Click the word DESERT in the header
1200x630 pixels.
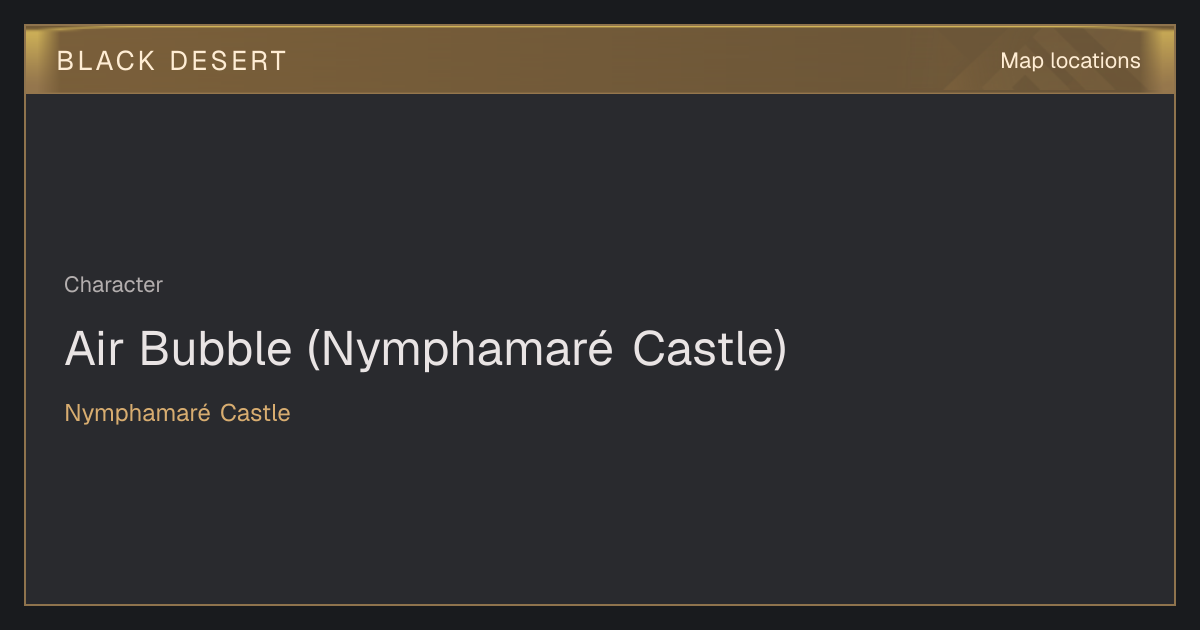229,61
